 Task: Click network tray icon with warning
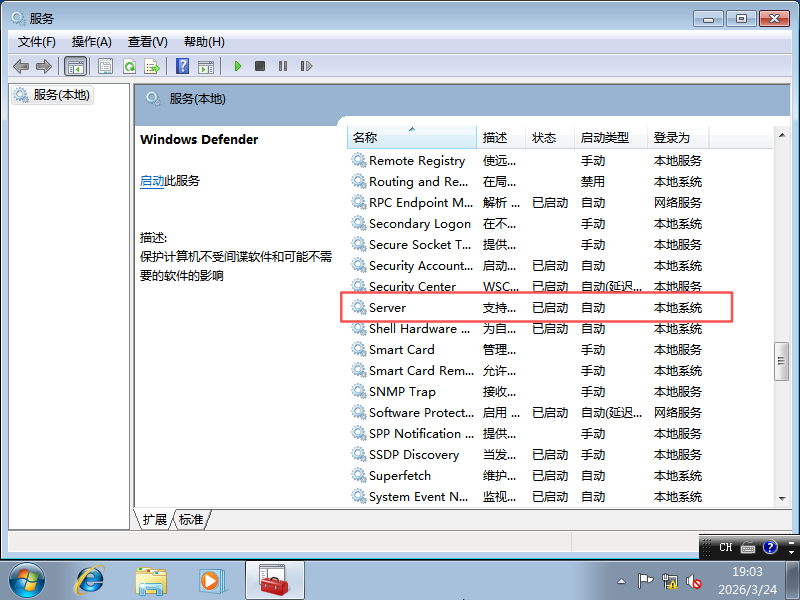point(669,581)
